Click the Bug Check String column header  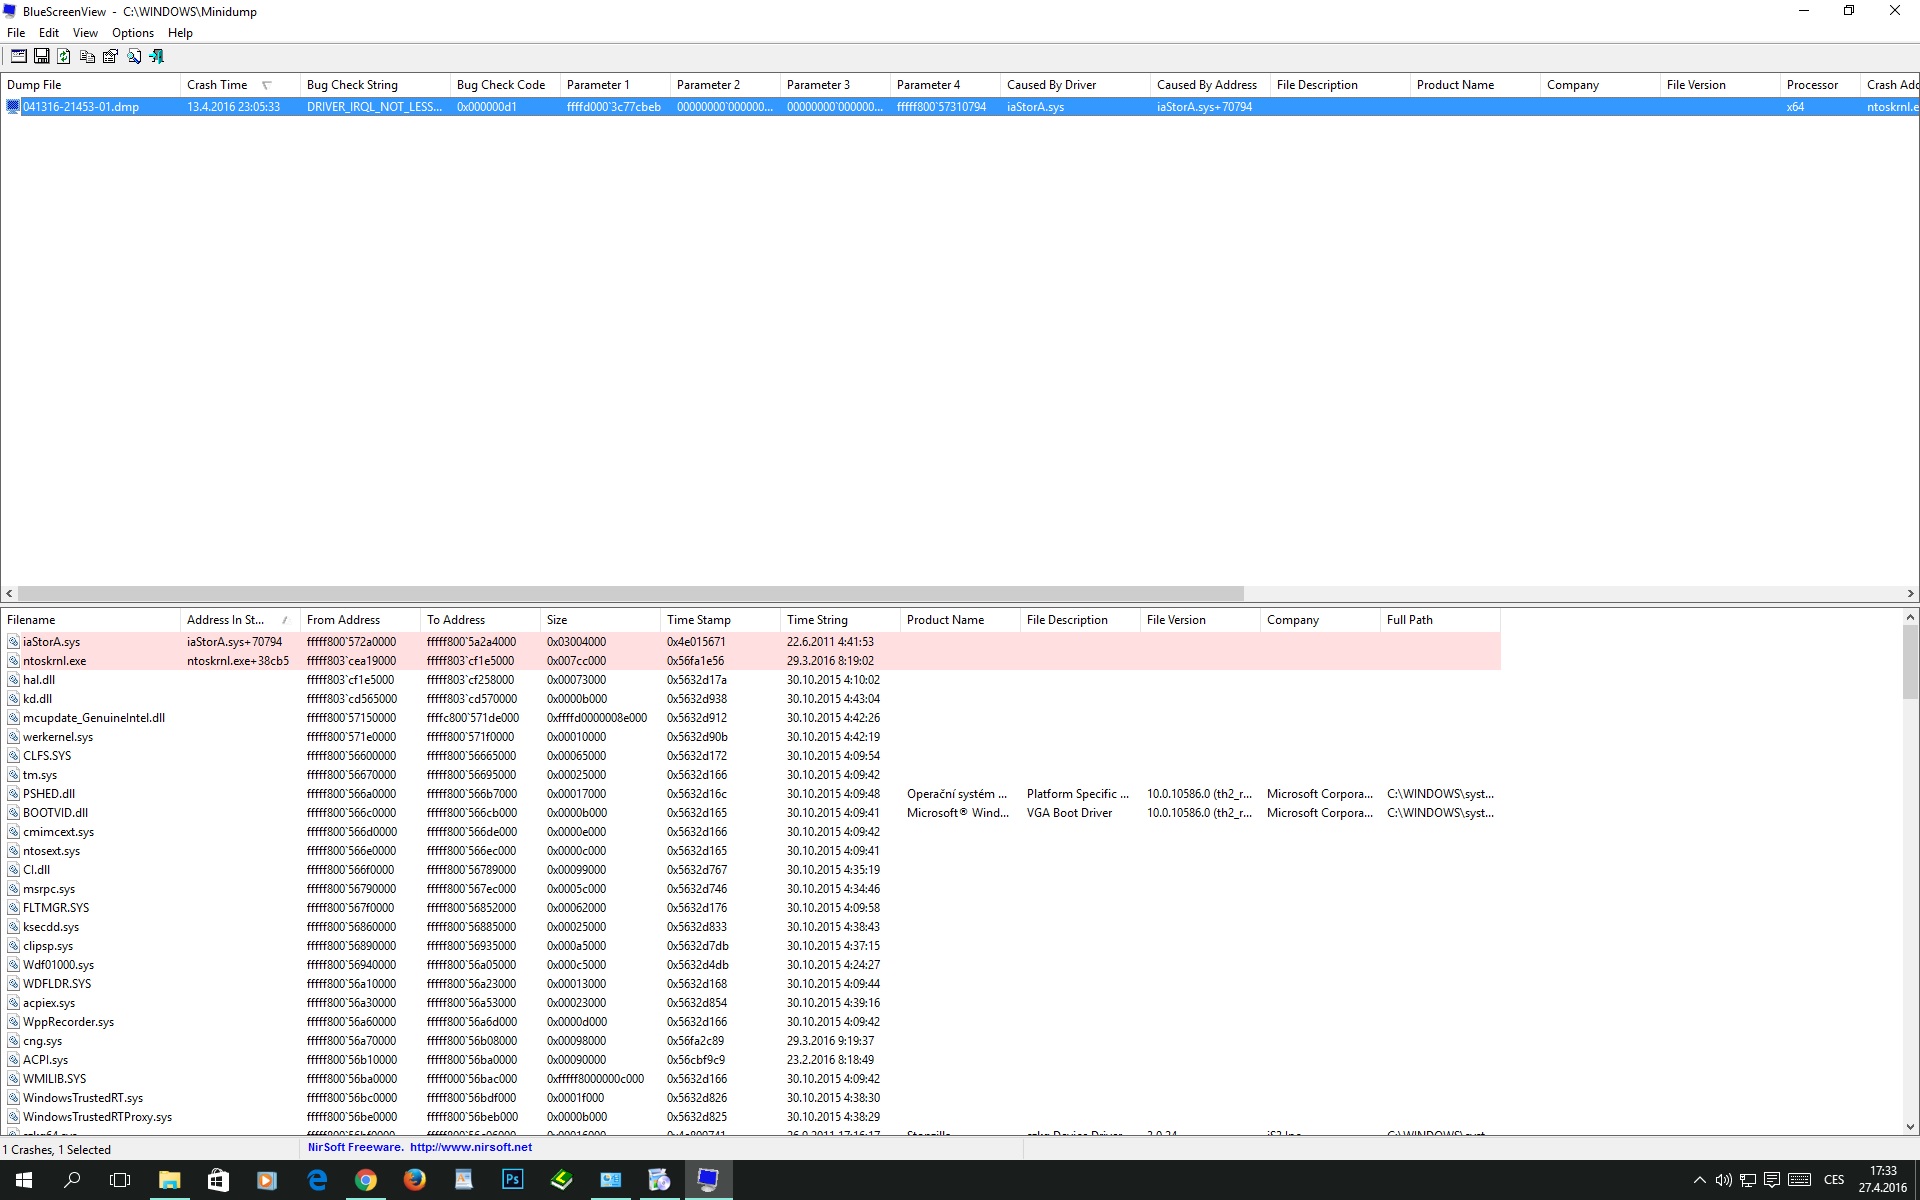point(352,85)
